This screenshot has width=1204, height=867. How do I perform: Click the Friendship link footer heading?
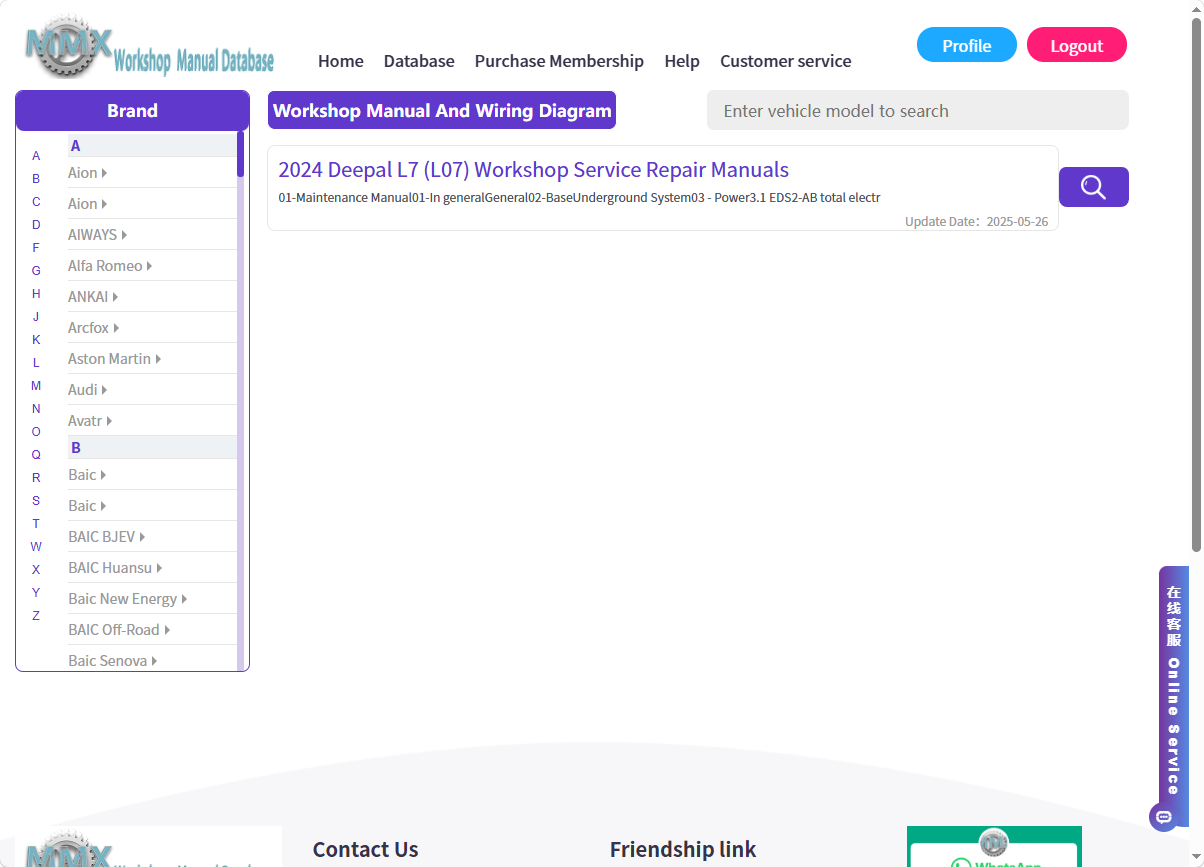click(683, 850)
